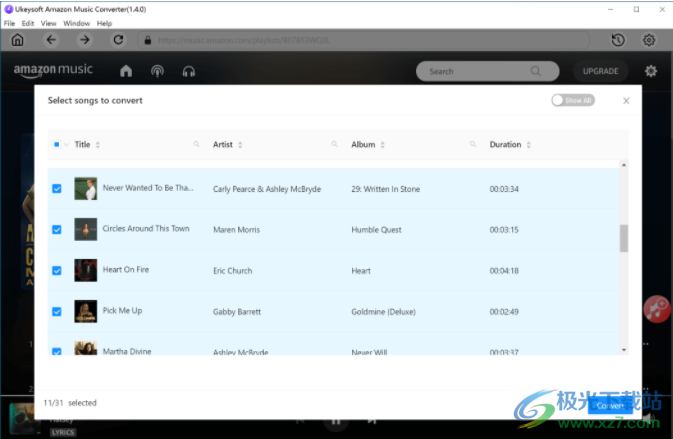Expand selection dropdown arrow beside header checkbox
The width and height of the screenshot is (673, 439).
click(x=66, y=145)
